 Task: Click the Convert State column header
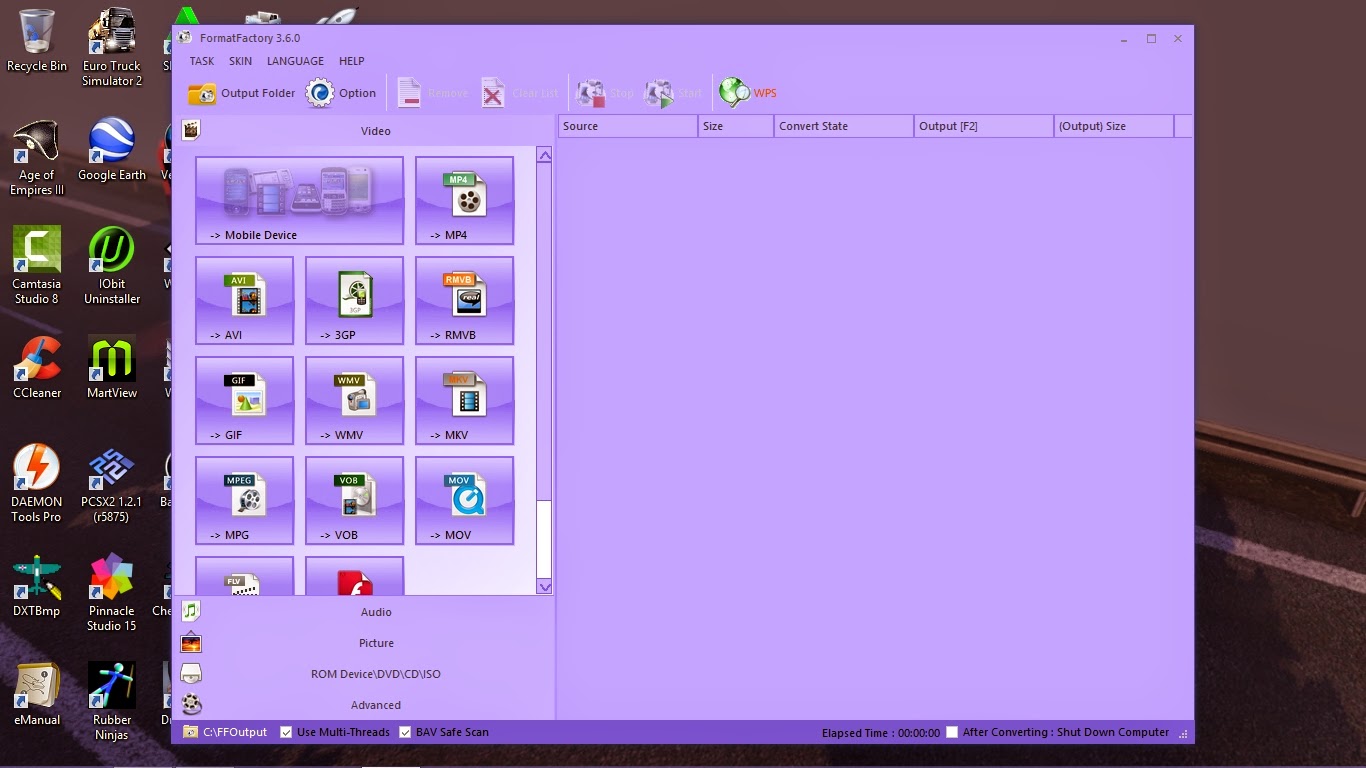(x=844, y=126)
